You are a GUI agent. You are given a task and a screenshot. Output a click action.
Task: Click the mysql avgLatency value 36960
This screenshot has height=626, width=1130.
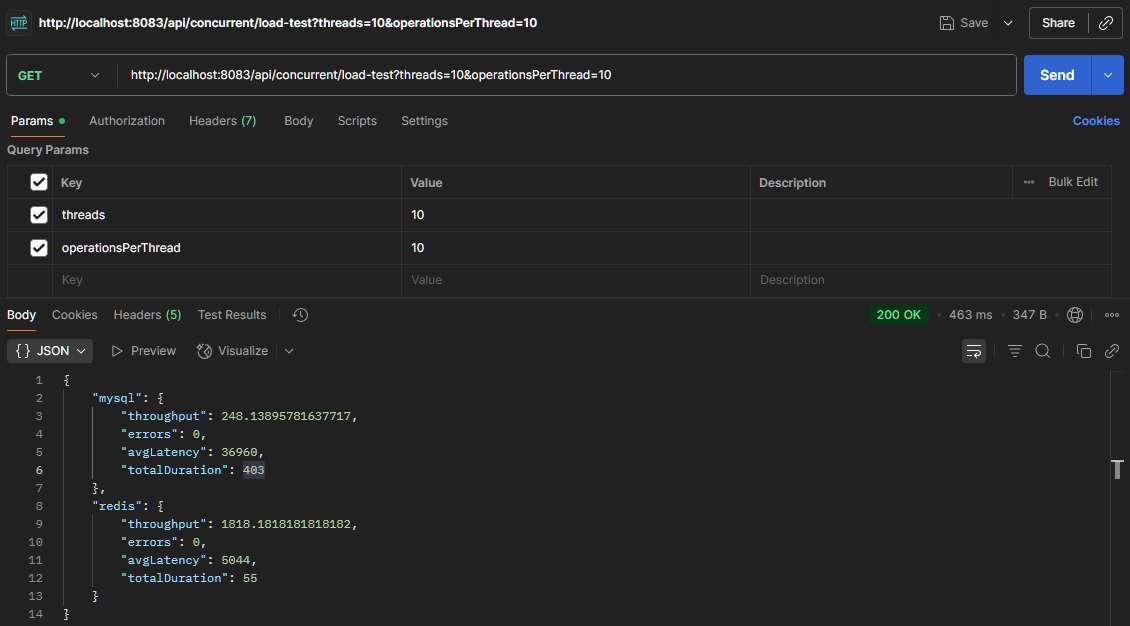239,452
